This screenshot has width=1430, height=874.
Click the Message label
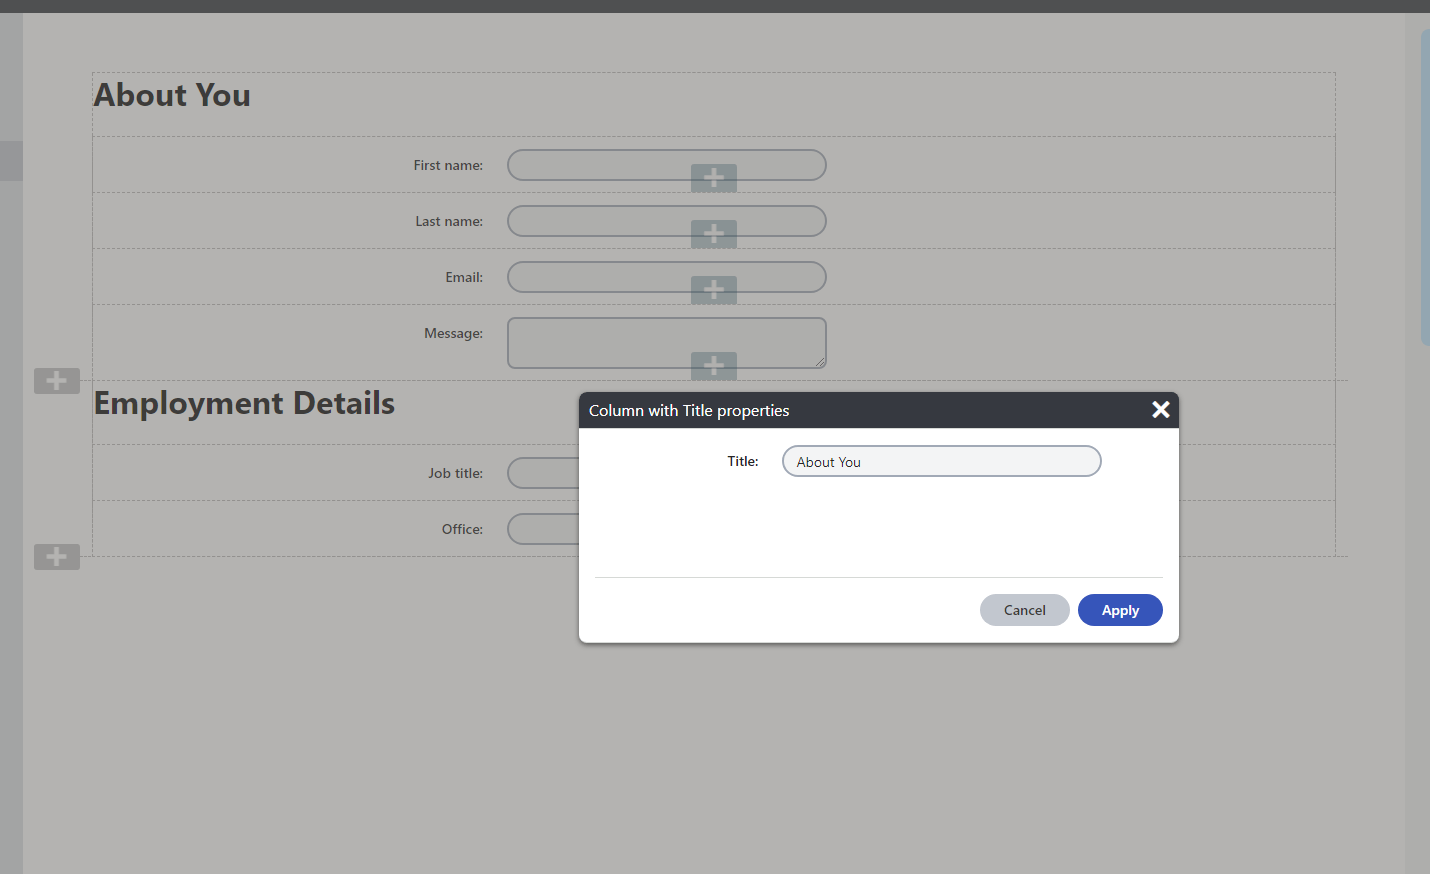tap(453, 333)
